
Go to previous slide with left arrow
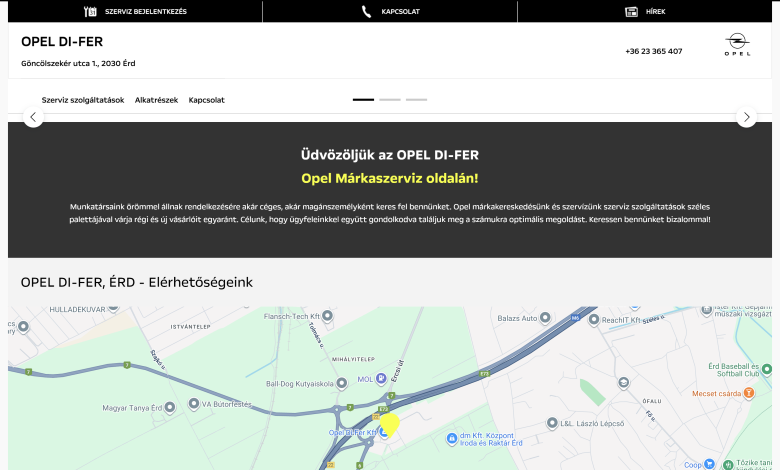(x=33, y=117)
